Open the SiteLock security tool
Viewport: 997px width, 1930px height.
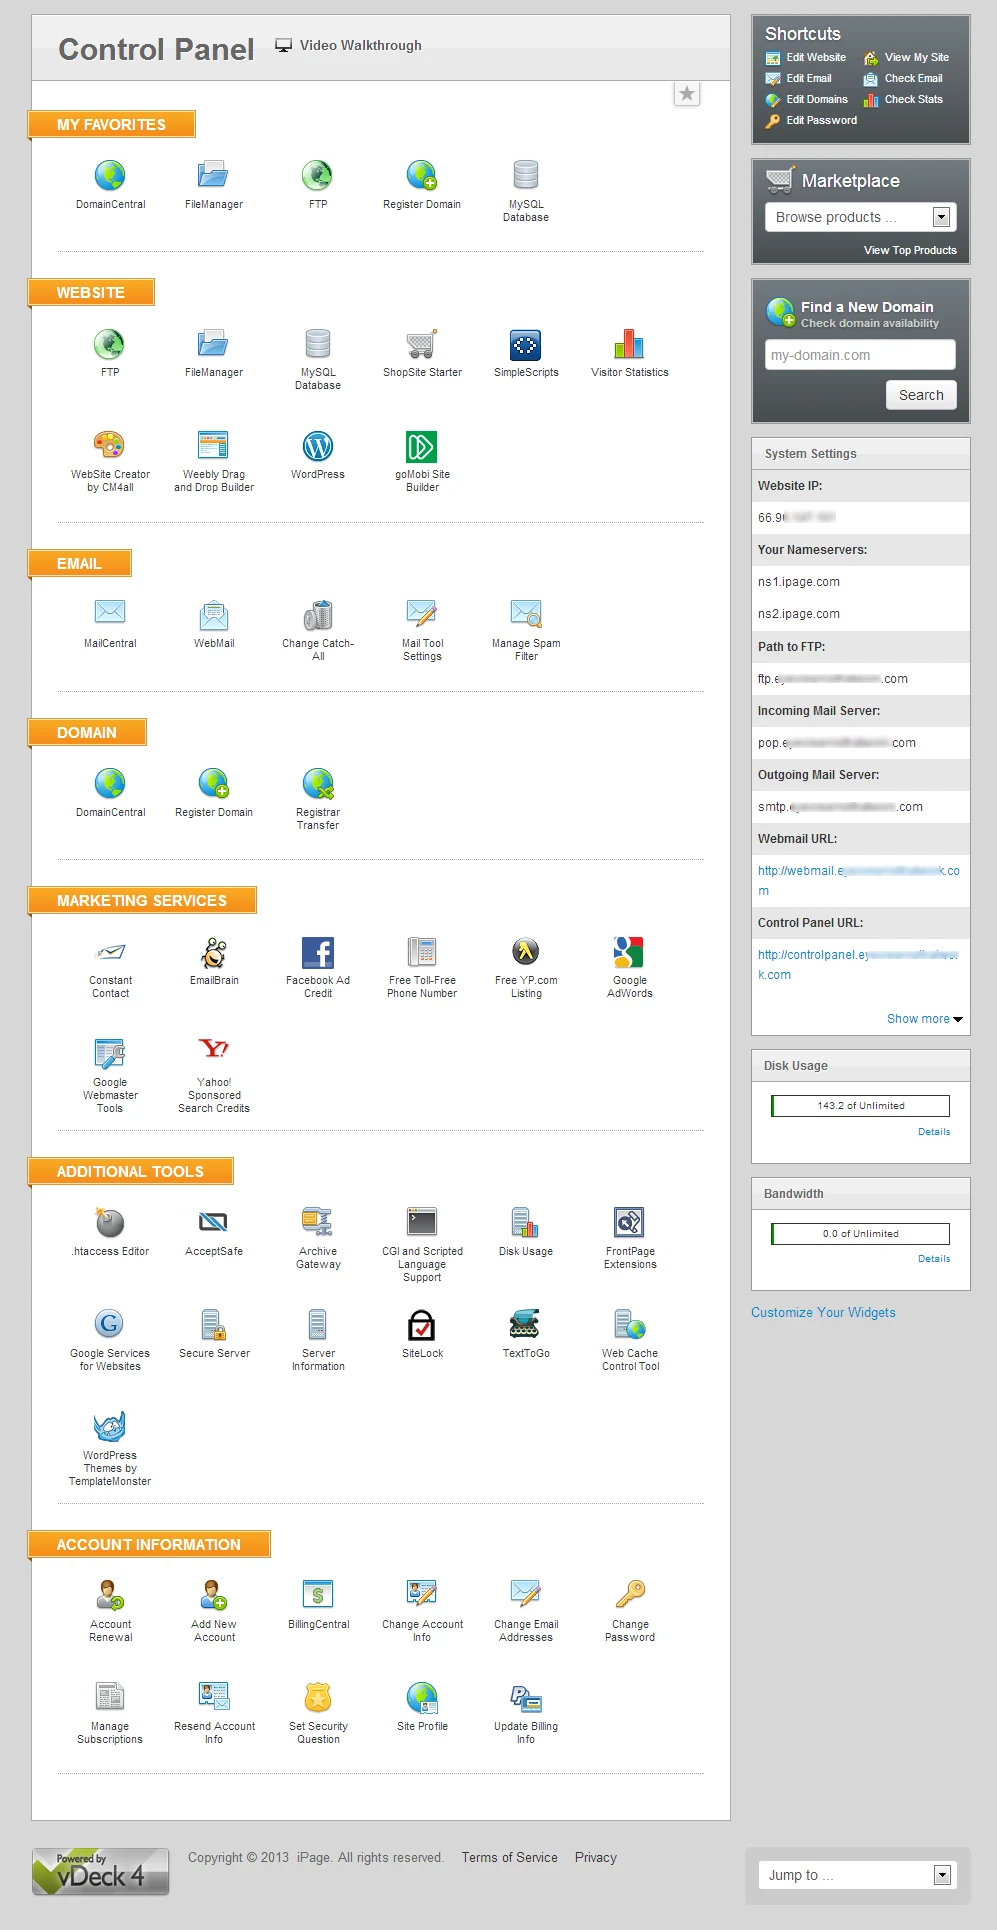click(422, 1326)
